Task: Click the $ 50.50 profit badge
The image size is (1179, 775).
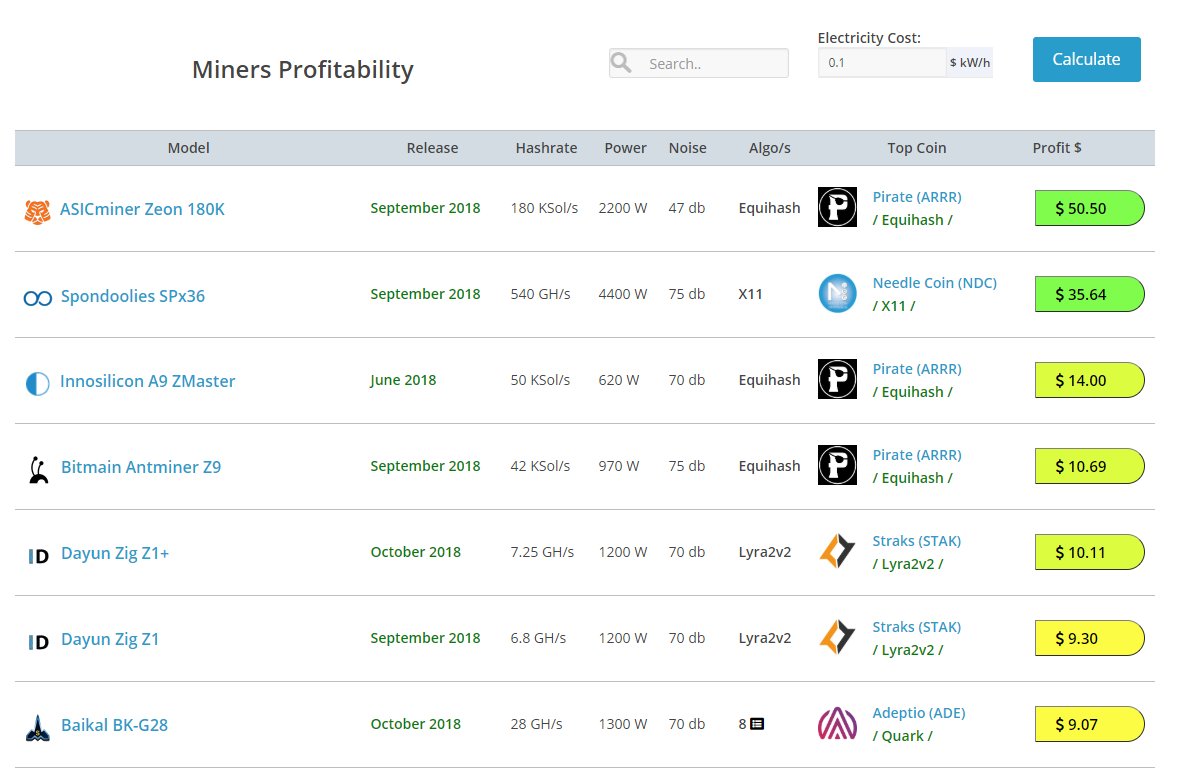Action: click(x=1090, y=208)
